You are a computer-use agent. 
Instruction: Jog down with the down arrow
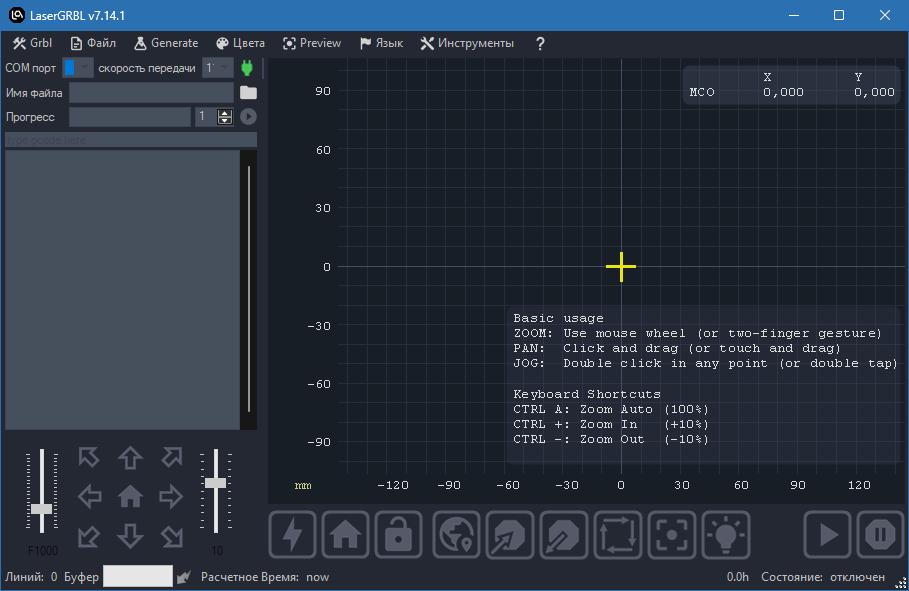click(130, 536)
